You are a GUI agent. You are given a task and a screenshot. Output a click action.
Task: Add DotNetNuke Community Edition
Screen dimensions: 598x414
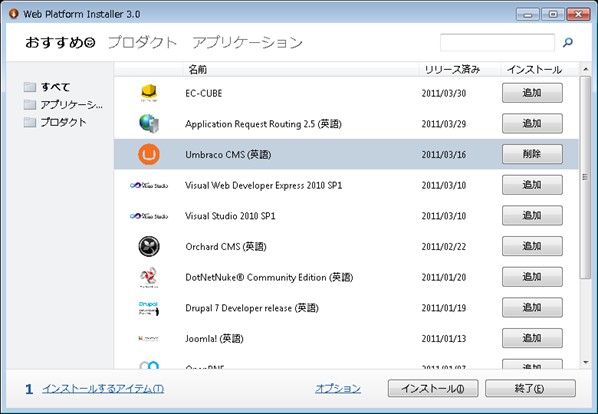532,277
